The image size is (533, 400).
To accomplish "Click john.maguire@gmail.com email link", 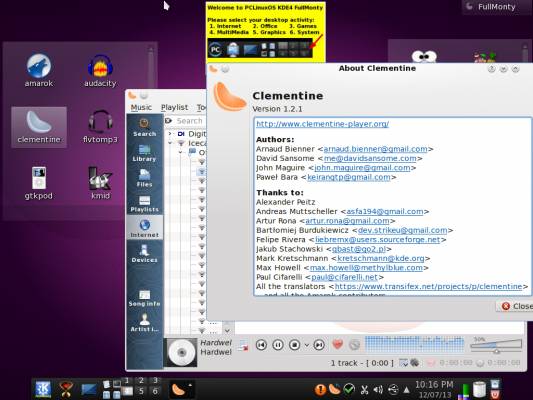I will pos(362,168).
